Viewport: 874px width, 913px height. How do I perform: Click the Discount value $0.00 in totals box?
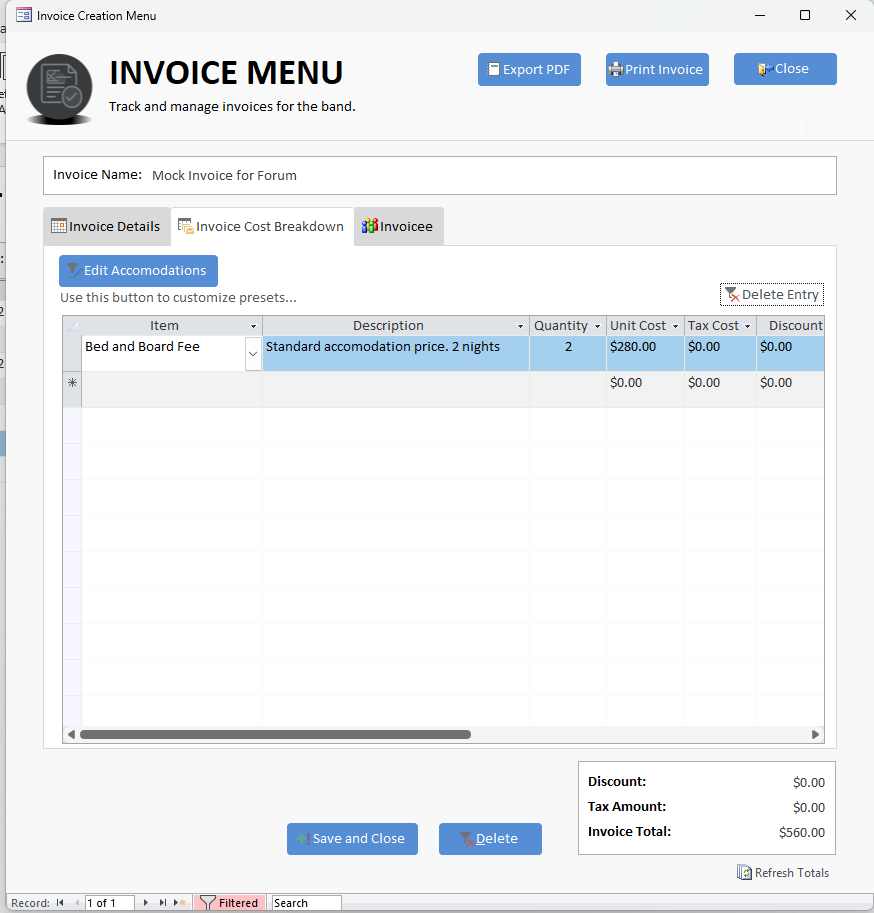809,783
